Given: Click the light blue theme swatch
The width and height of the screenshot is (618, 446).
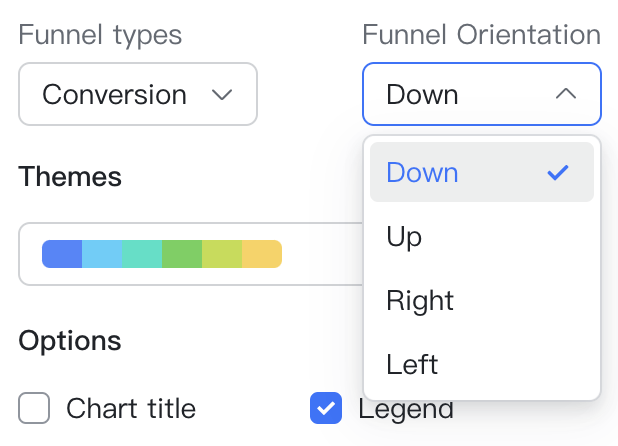Looking at the screenshot, I should click(102, 254).
